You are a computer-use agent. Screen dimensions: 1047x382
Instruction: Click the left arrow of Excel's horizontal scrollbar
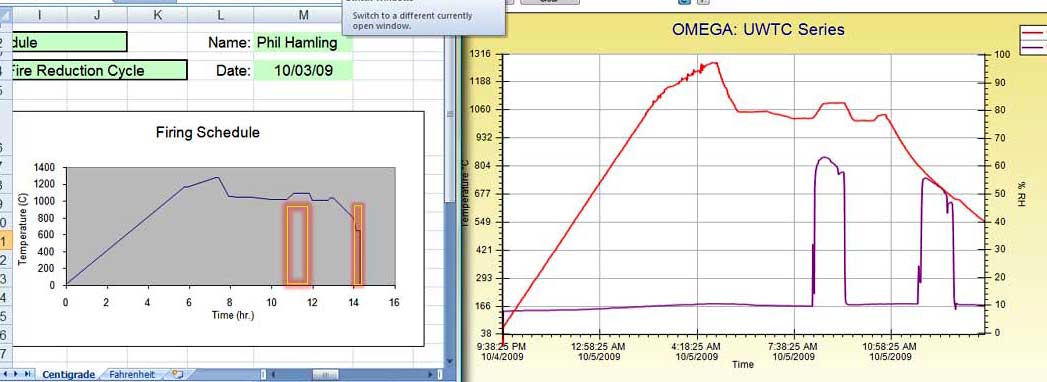(272, 375)
